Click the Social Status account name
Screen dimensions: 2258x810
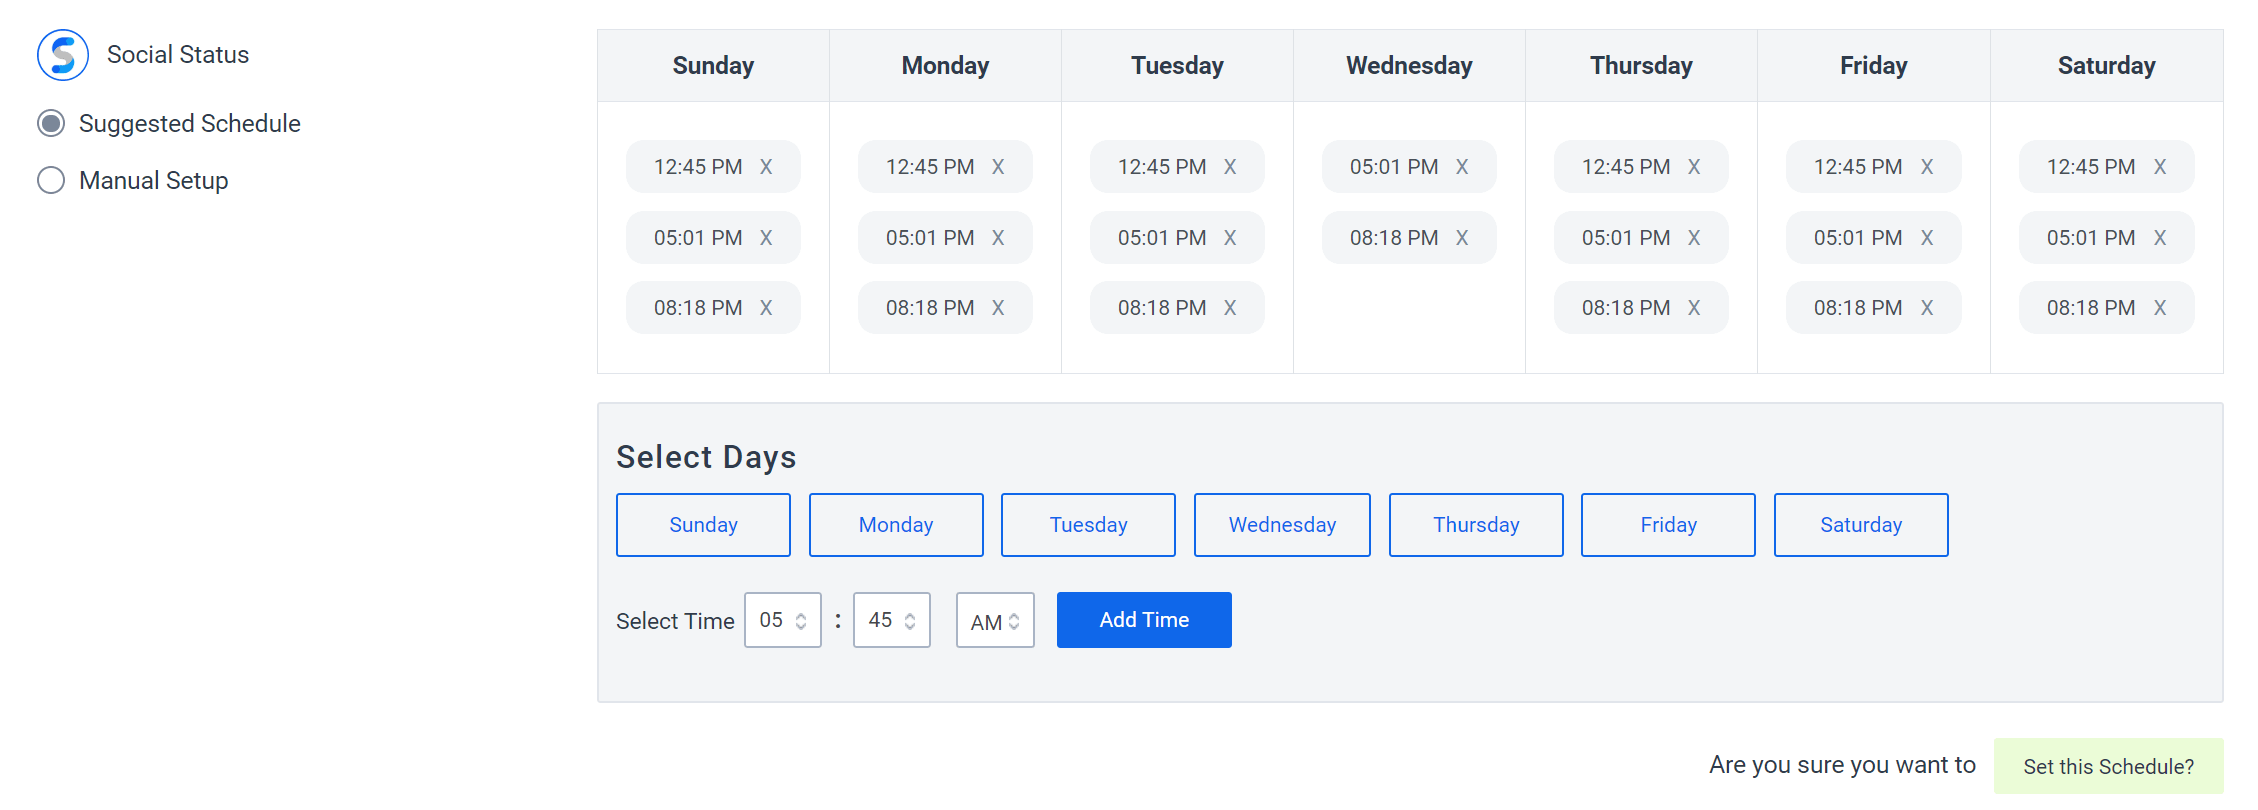[178, 55]
